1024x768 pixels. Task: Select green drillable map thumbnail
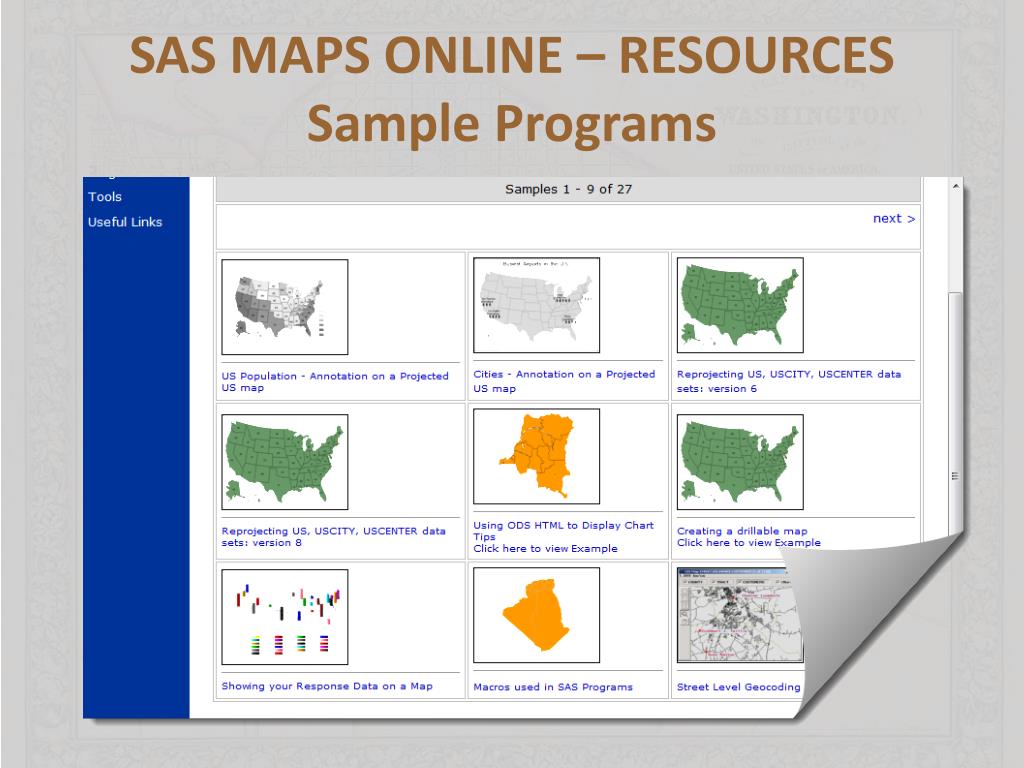[740, 462]
